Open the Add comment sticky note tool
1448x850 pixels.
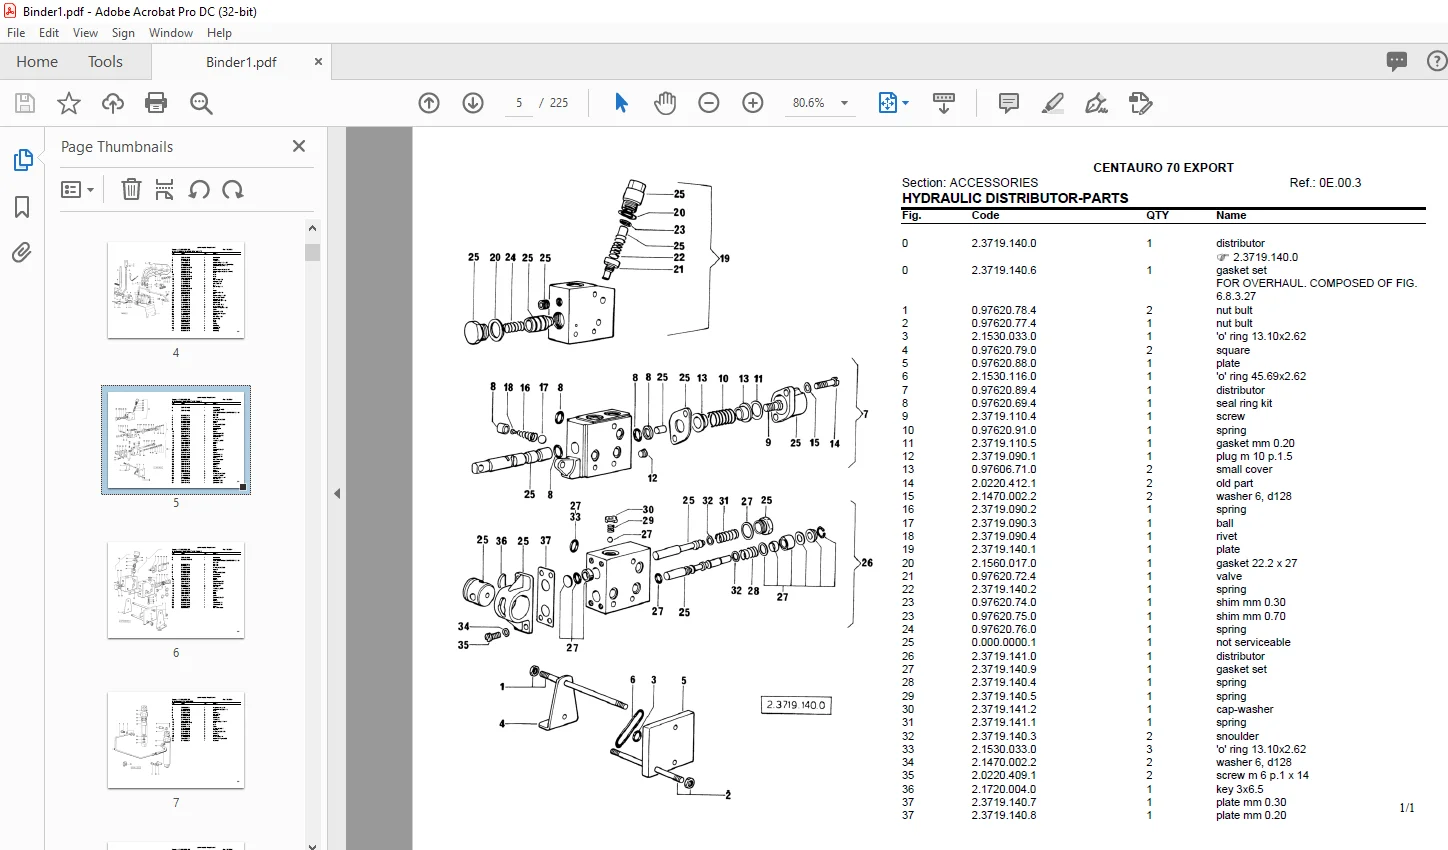(x=1009, y=103)
